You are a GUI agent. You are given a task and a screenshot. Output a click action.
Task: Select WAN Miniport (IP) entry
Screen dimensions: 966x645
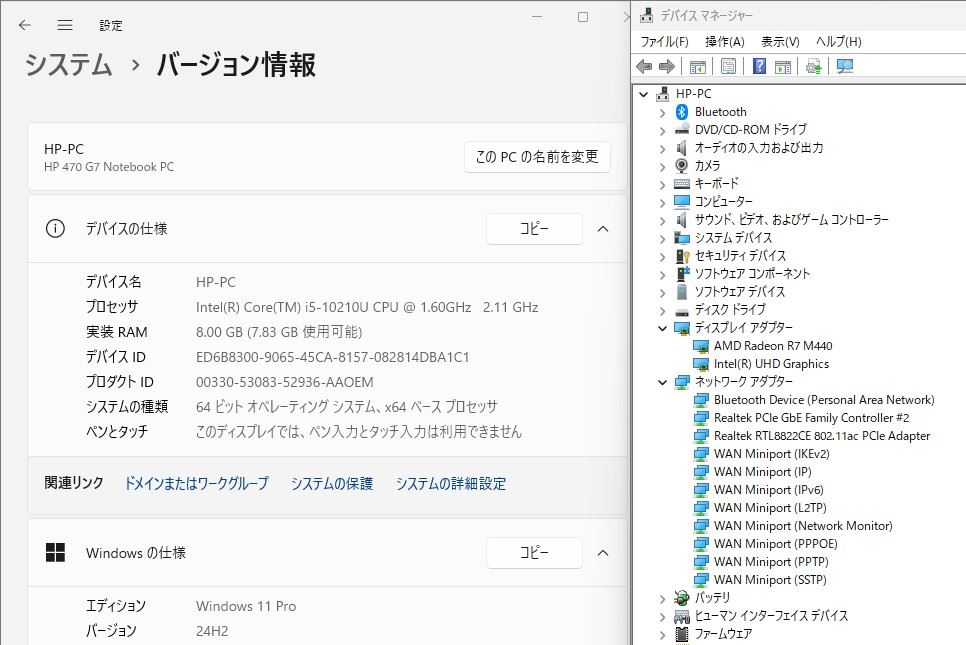click(763, 472)
